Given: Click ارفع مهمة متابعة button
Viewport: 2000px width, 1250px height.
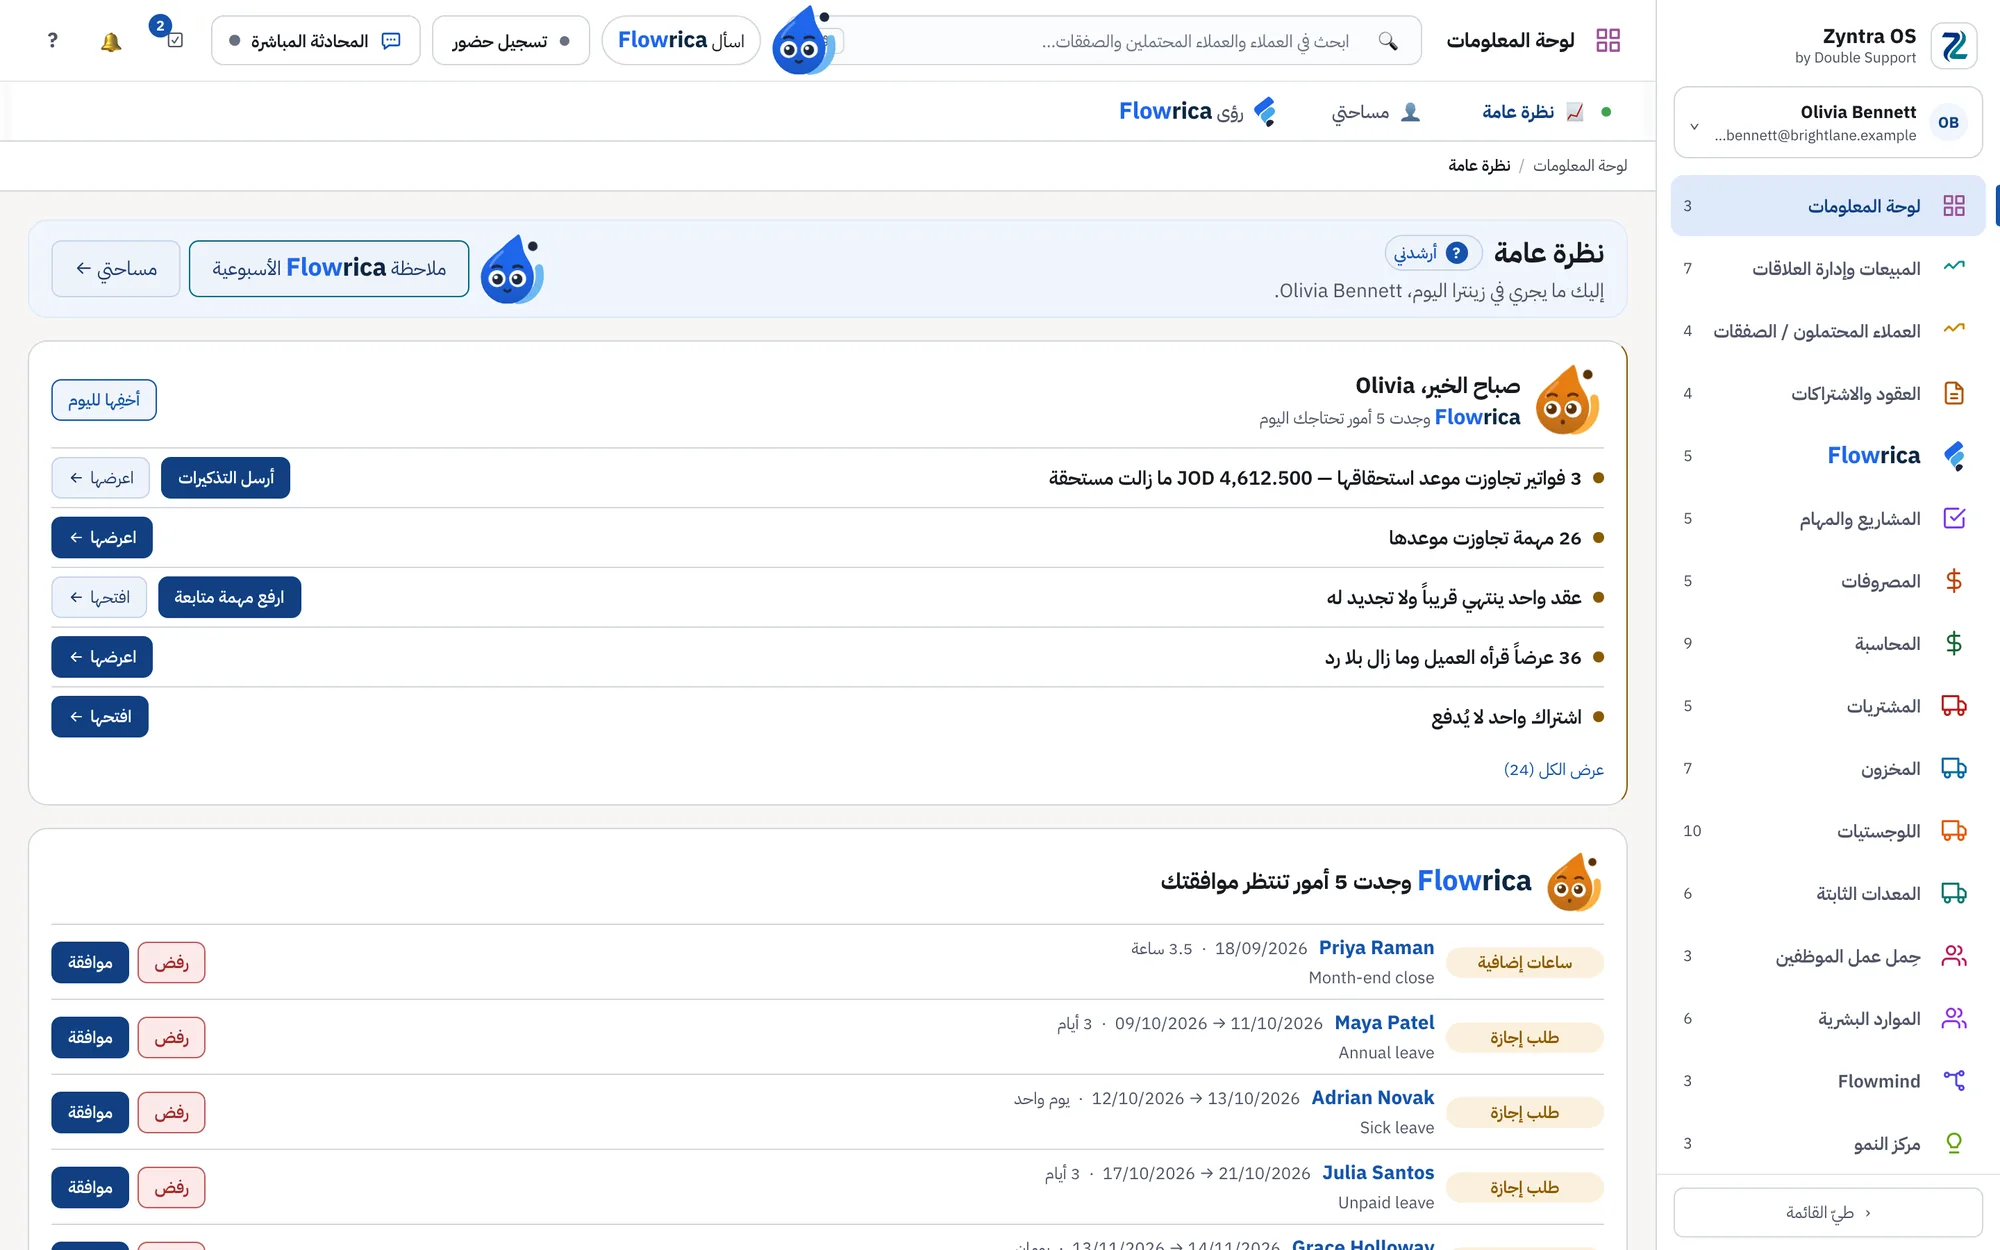Looking at the screenshot, I should click(230, 597).
